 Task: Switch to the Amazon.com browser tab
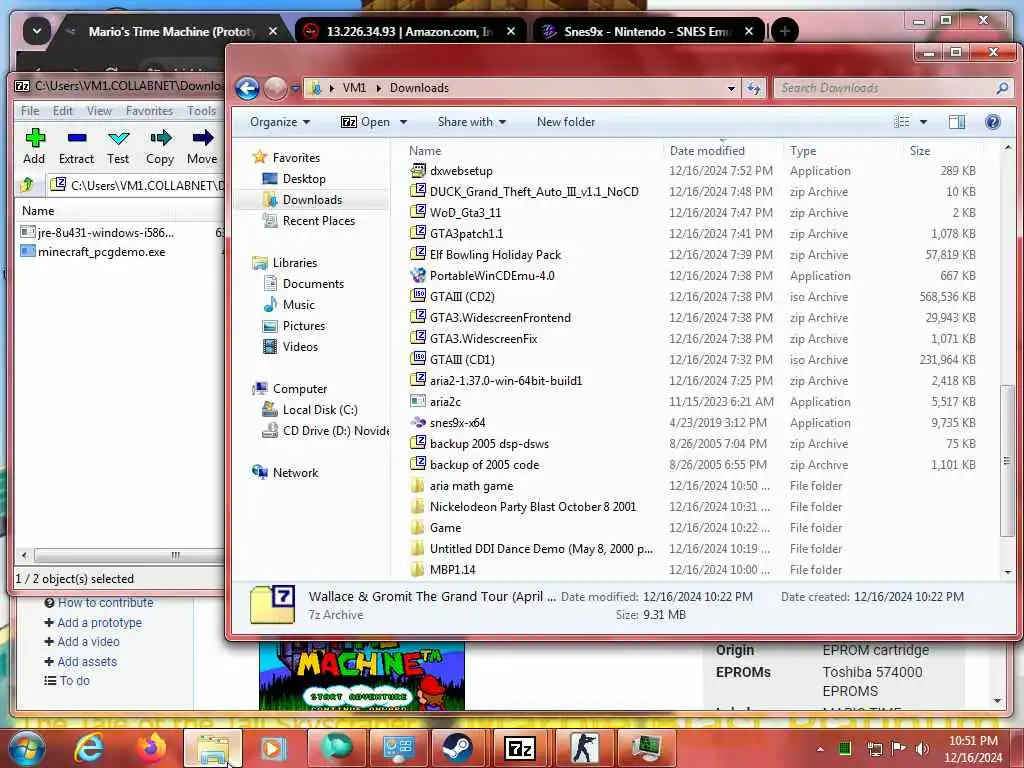tap(410, 31)
